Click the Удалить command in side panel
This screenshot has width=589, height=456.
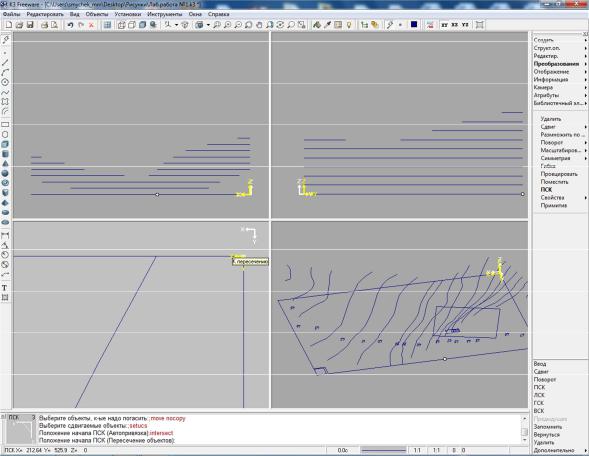tap(551, 119)
